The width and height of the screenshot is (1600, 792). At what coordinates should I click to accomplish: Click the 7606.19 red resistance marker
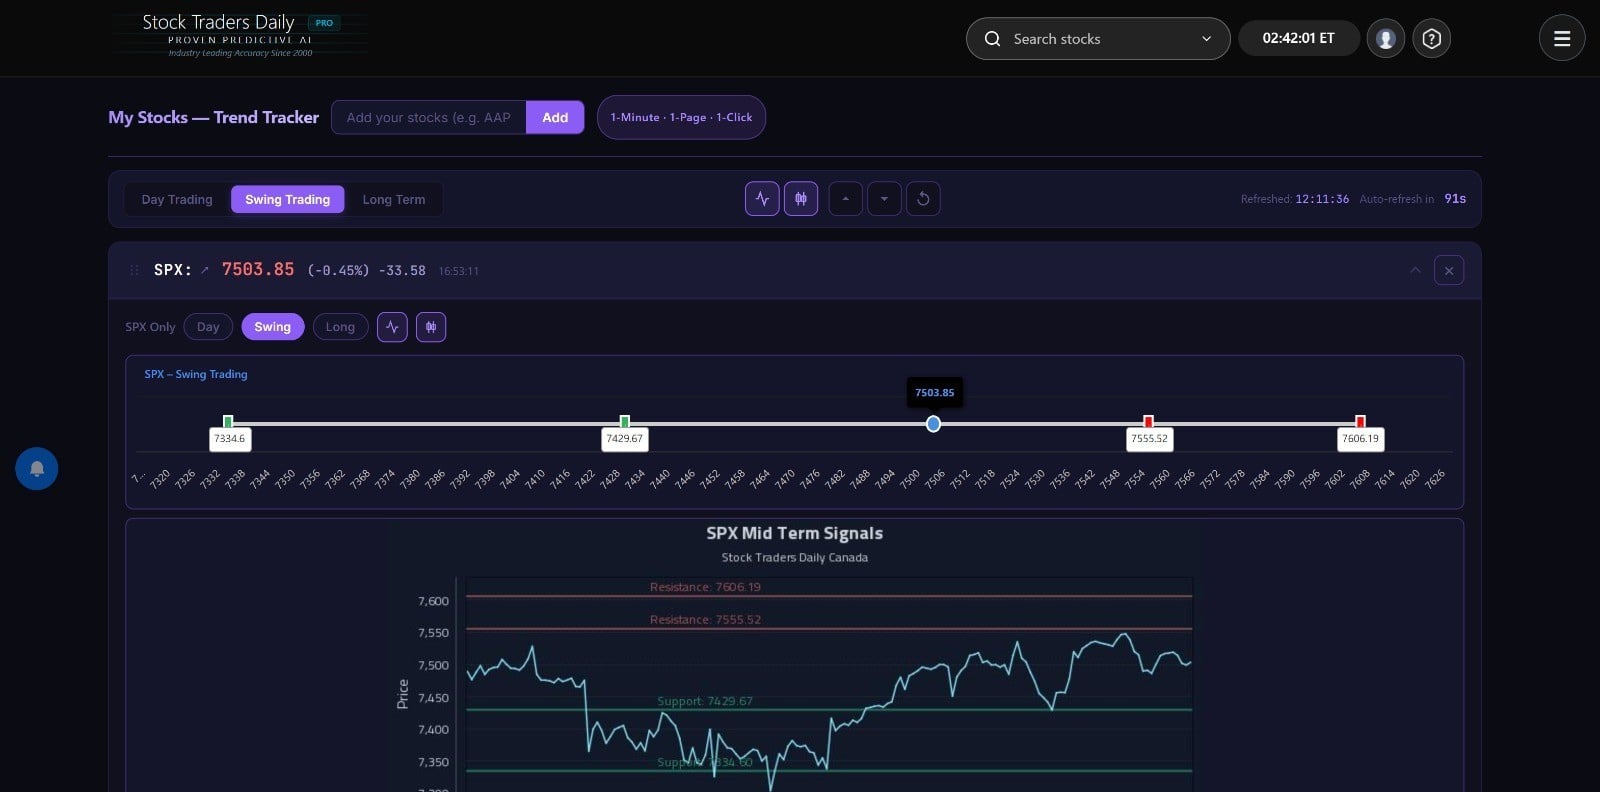point(1360,421)
